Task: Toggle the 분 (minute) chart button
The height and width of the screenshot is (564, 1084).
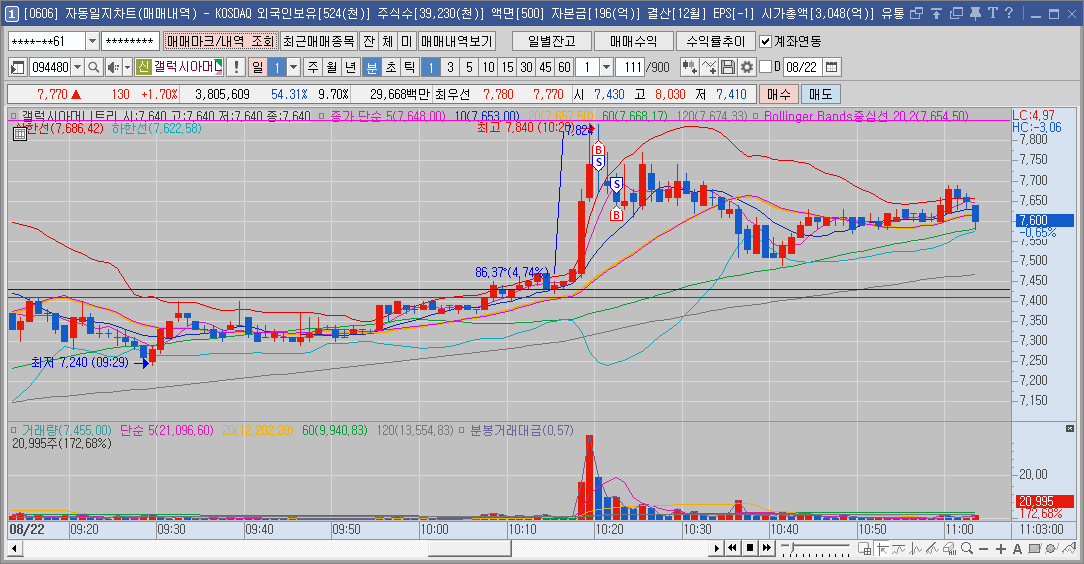Action: [371, 67]
